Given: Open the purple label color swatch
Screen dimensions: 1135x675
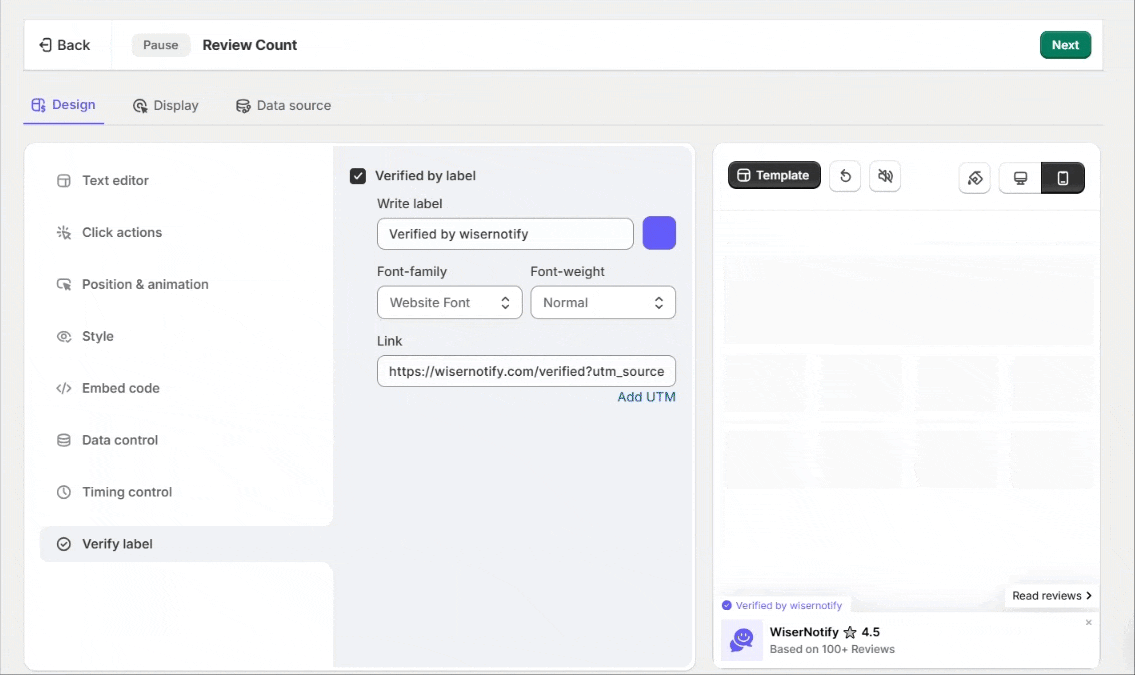Looking at the screenshot, I should click(659, 233).
